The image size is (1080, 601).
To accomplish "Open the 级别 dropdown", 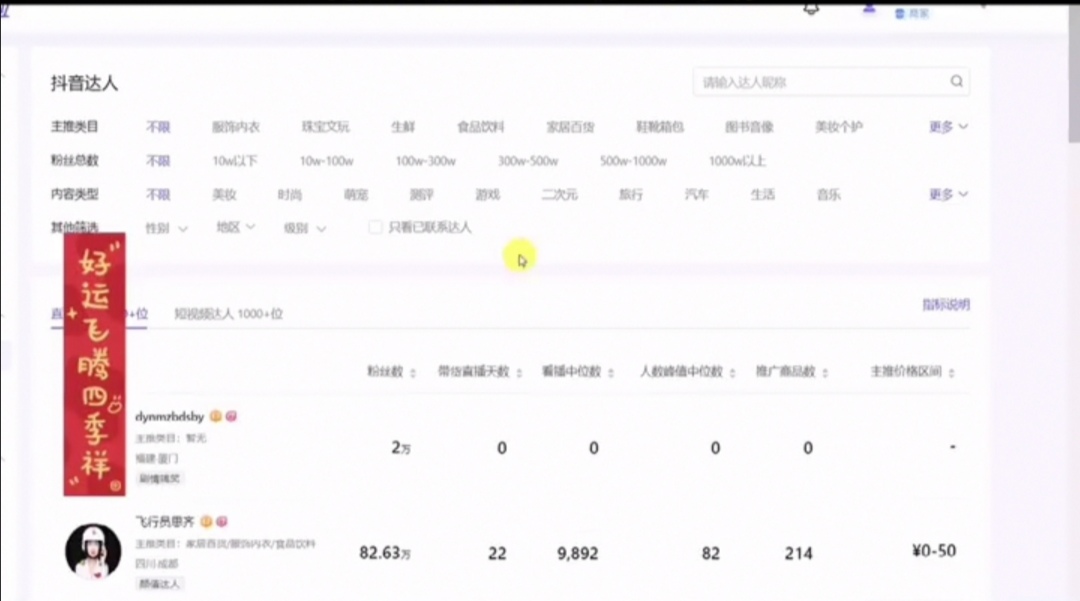I will [x=304, y=228].
